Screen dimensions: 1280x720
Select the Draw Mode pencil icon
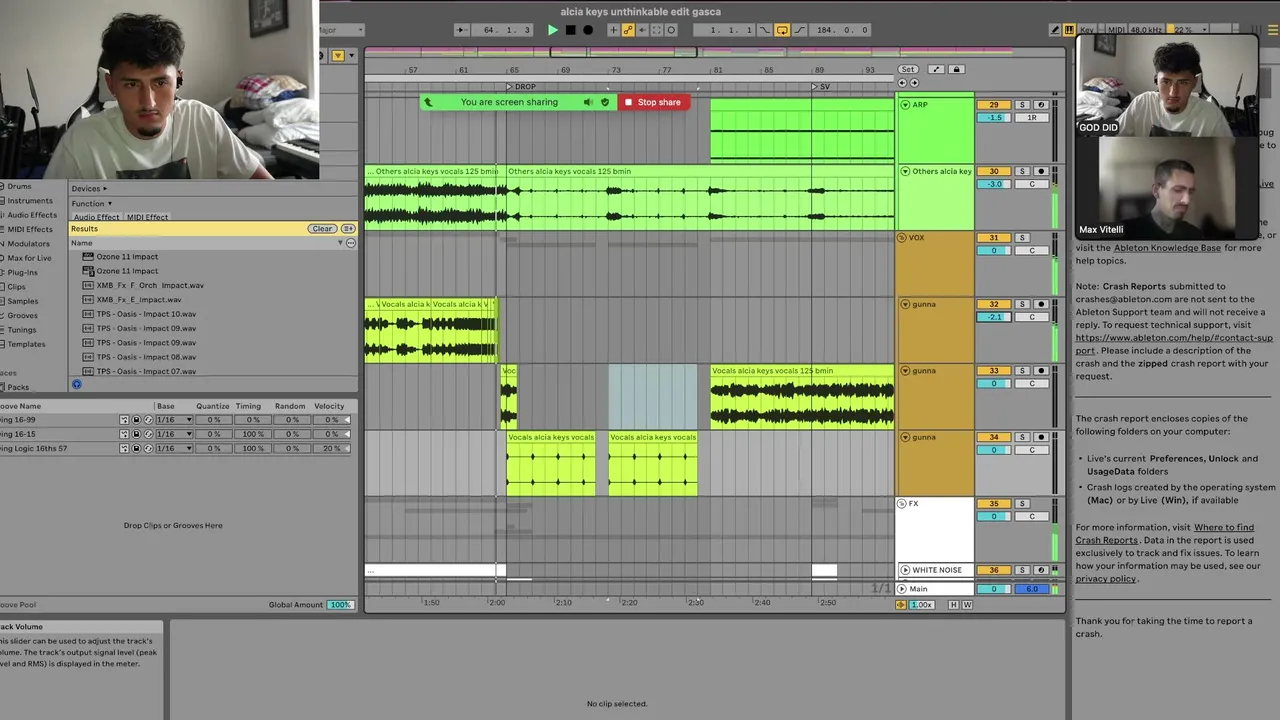click(x=1056, y=30)
